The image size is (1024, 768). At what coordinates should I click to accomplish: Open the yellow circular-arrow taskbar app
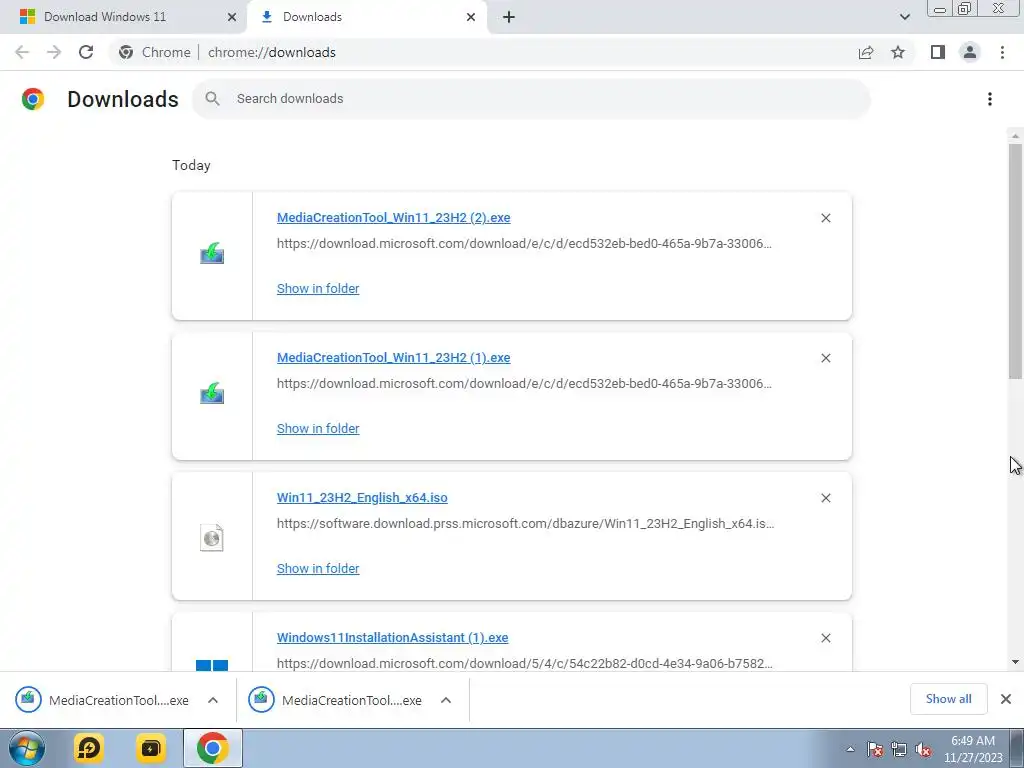(x=89, y=748)
